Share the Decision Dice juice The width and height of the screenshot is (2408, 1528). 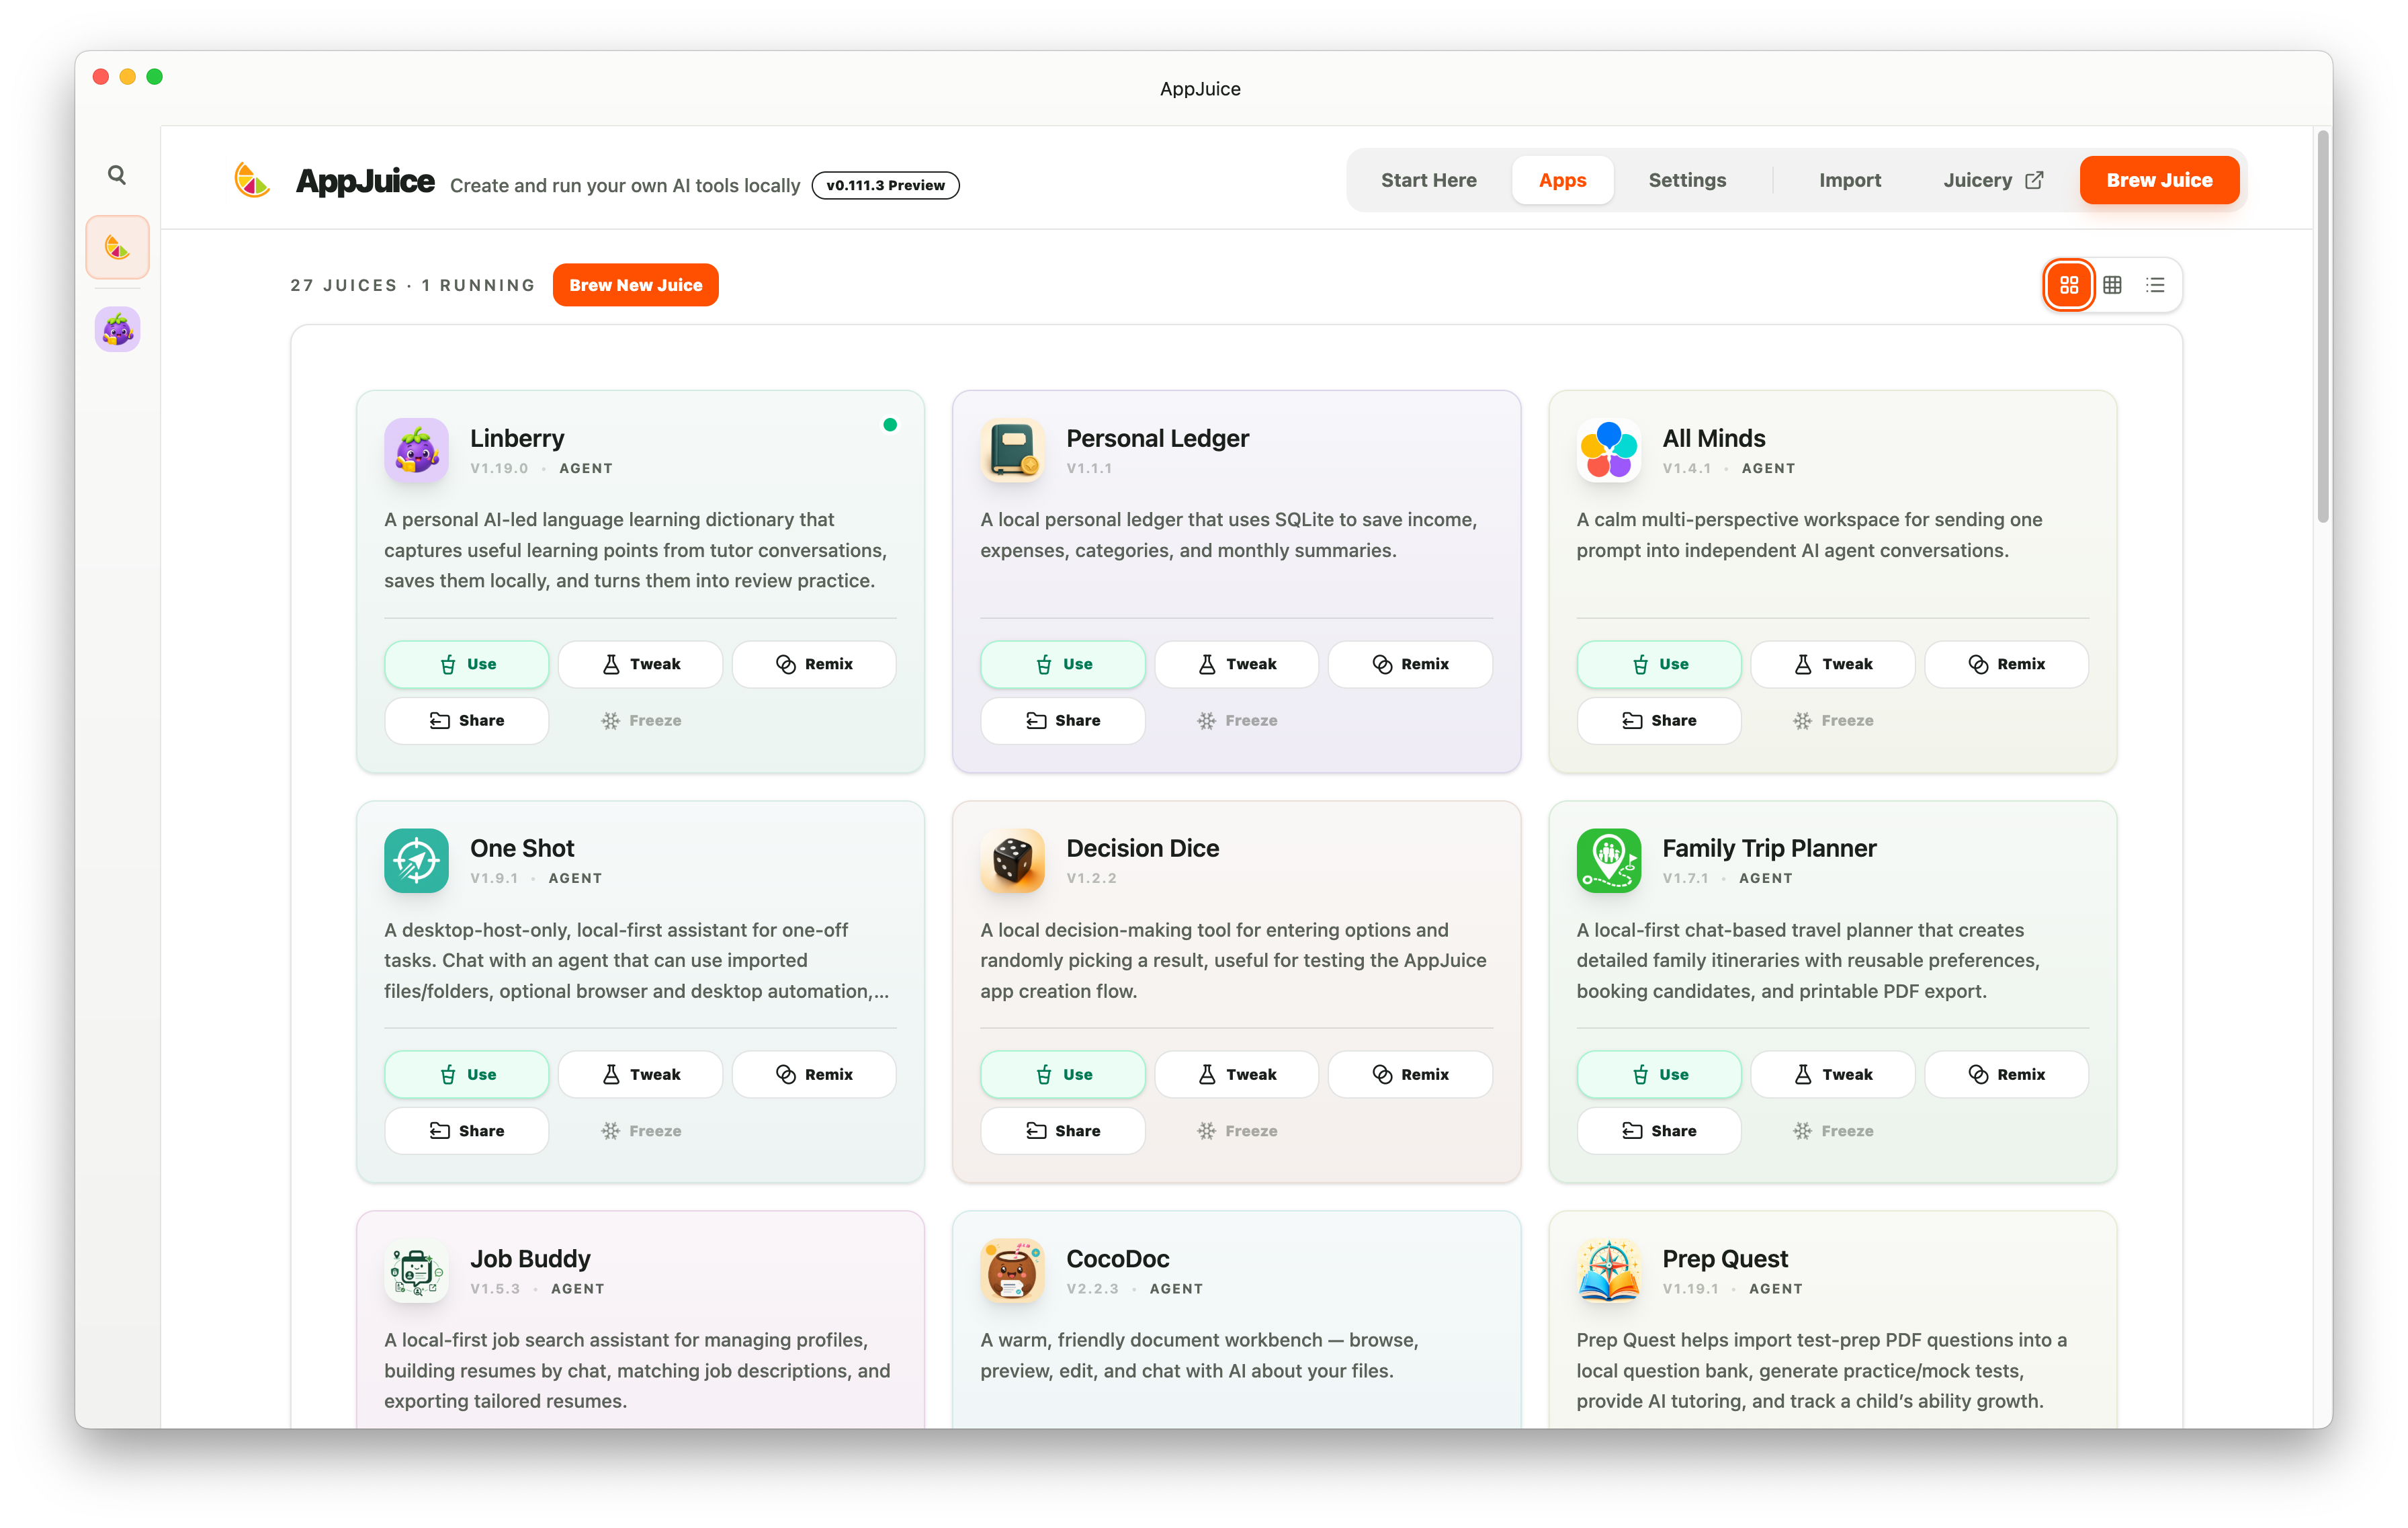(1062, 1131)
